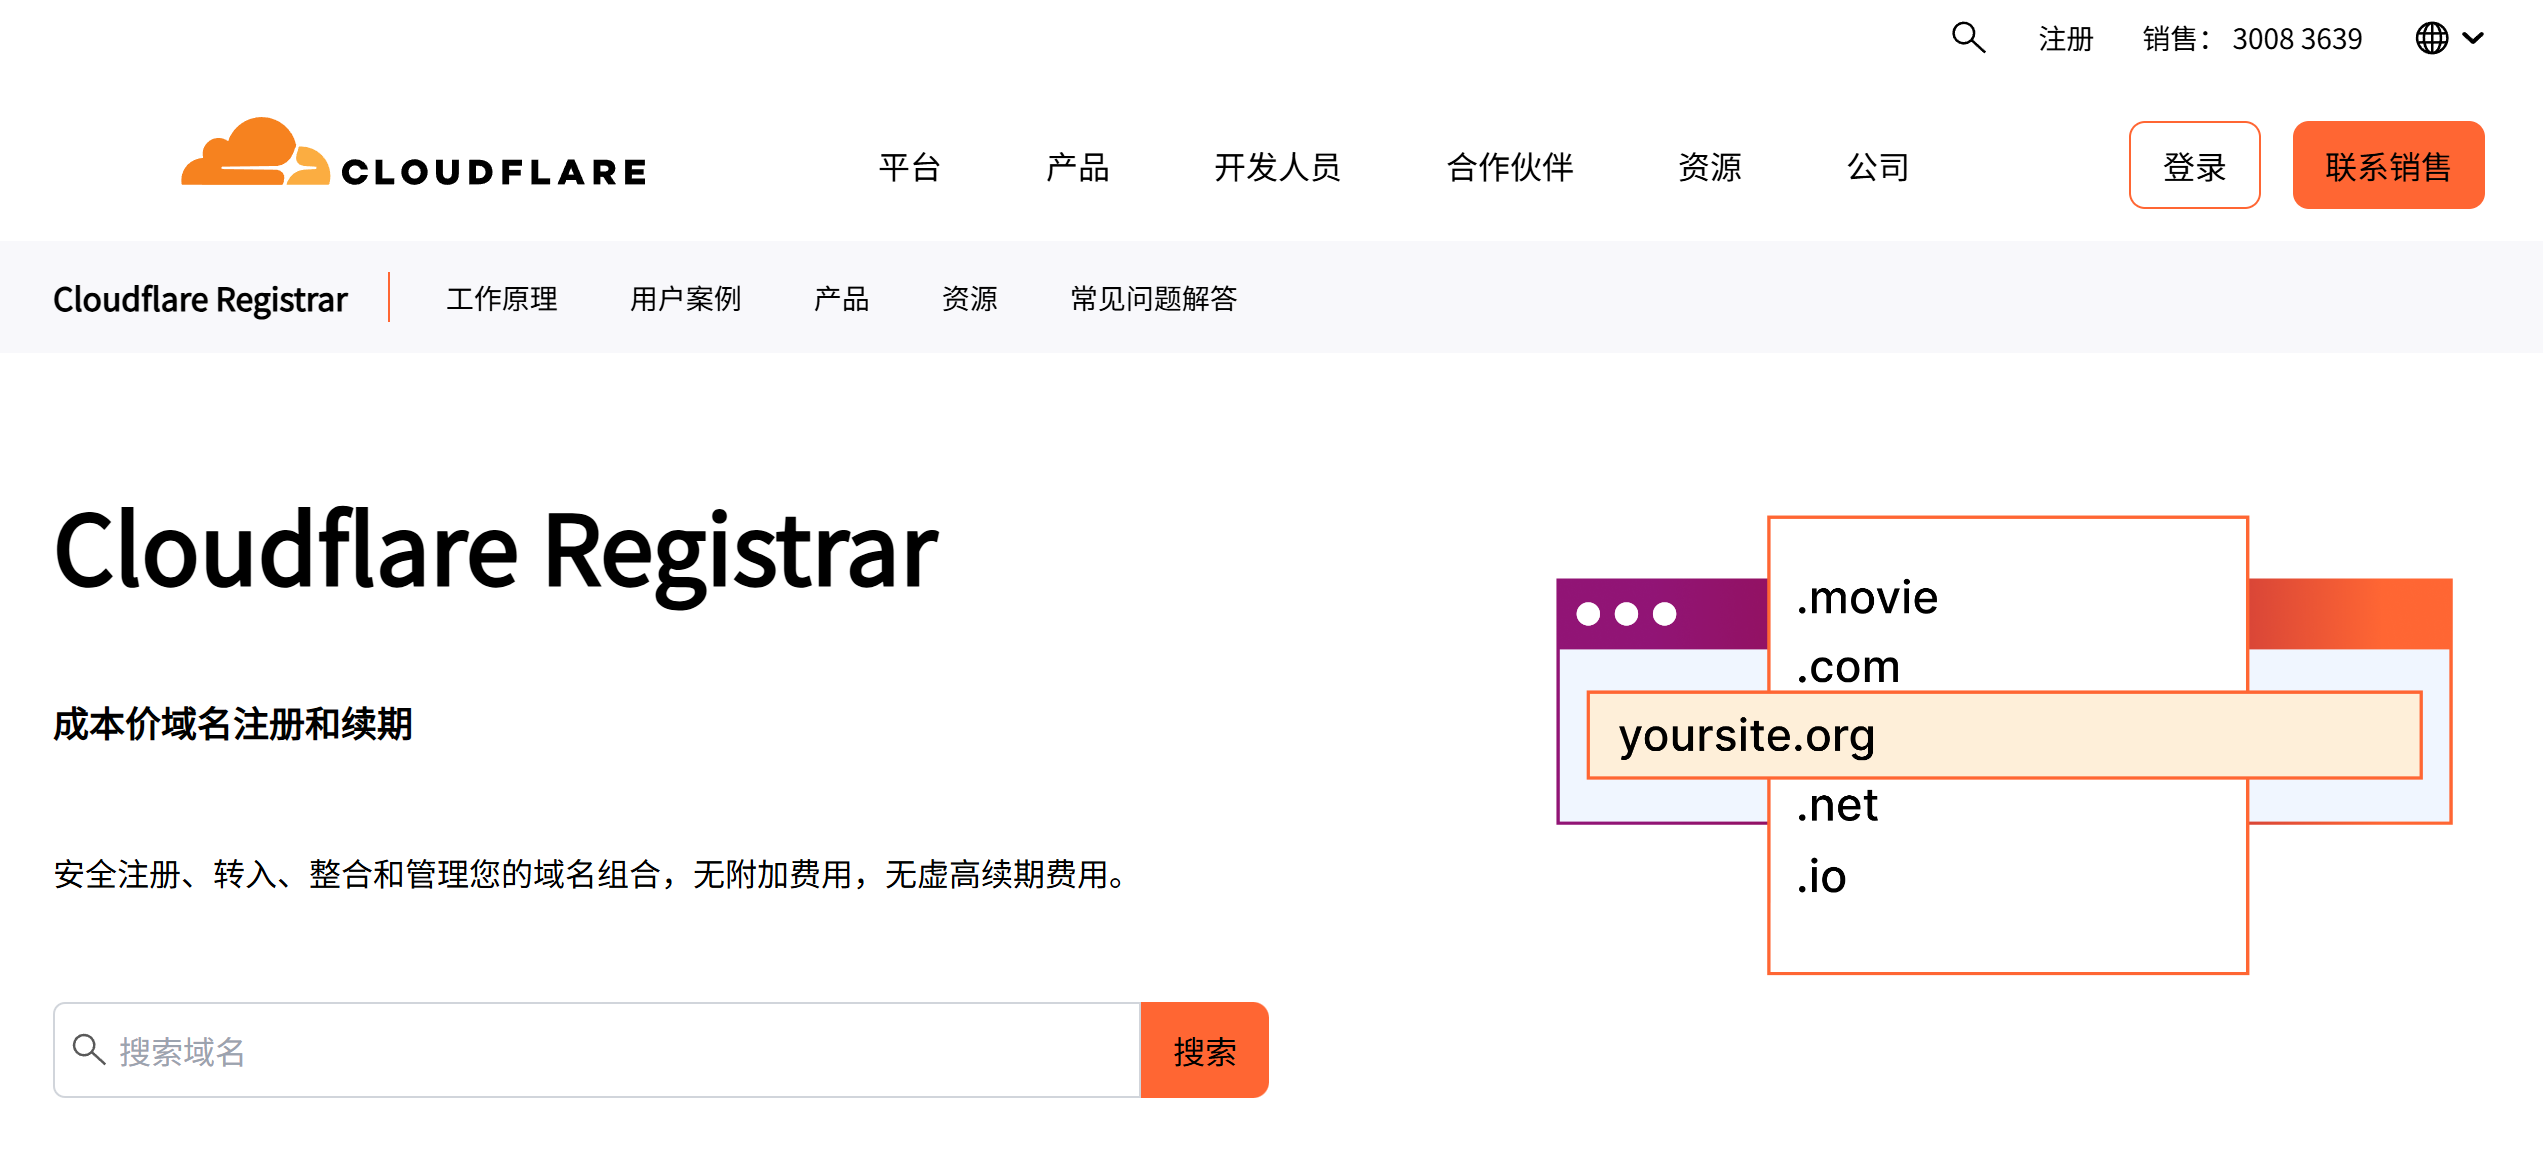Click the yoursite.org illustration box
Image resolution: width=2543 pixels, height=1162 pixels.
tap(2003, 735)
